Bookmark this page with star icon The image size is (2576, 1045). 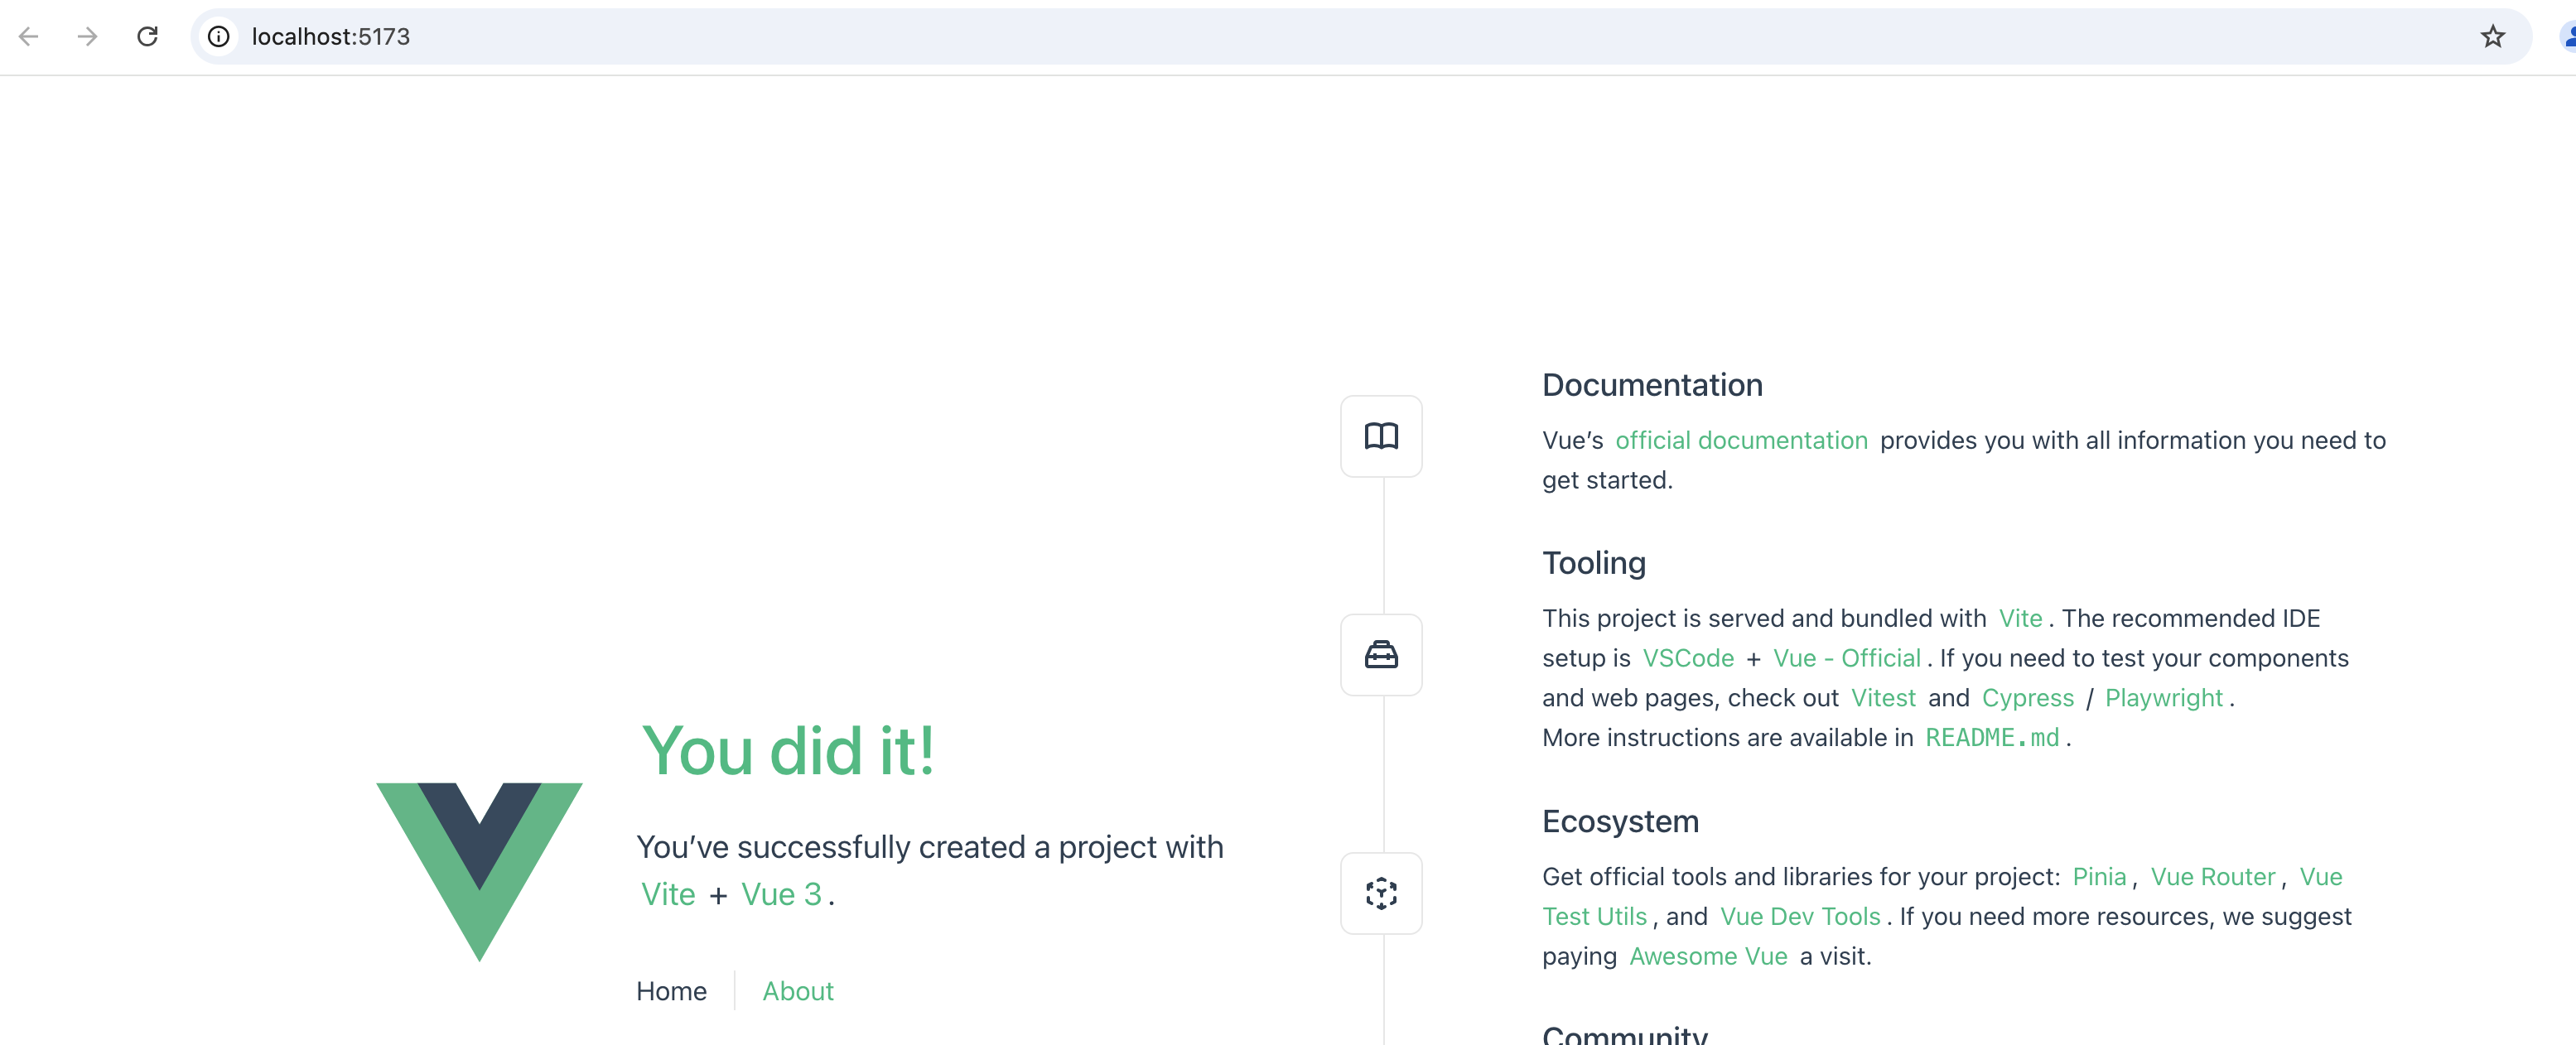pyautogui.click(x=2492, y=37)
